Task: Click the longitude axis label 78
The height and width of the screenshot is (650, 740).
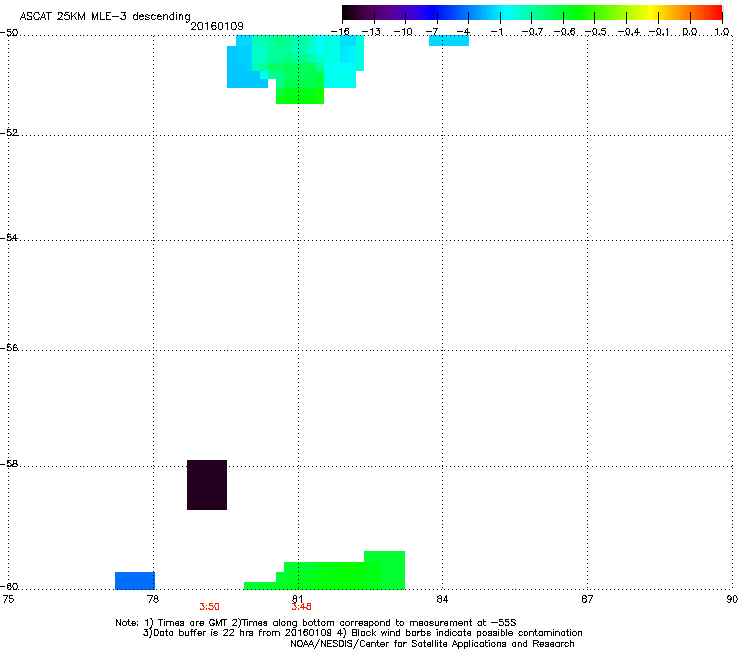Action: 153,599
